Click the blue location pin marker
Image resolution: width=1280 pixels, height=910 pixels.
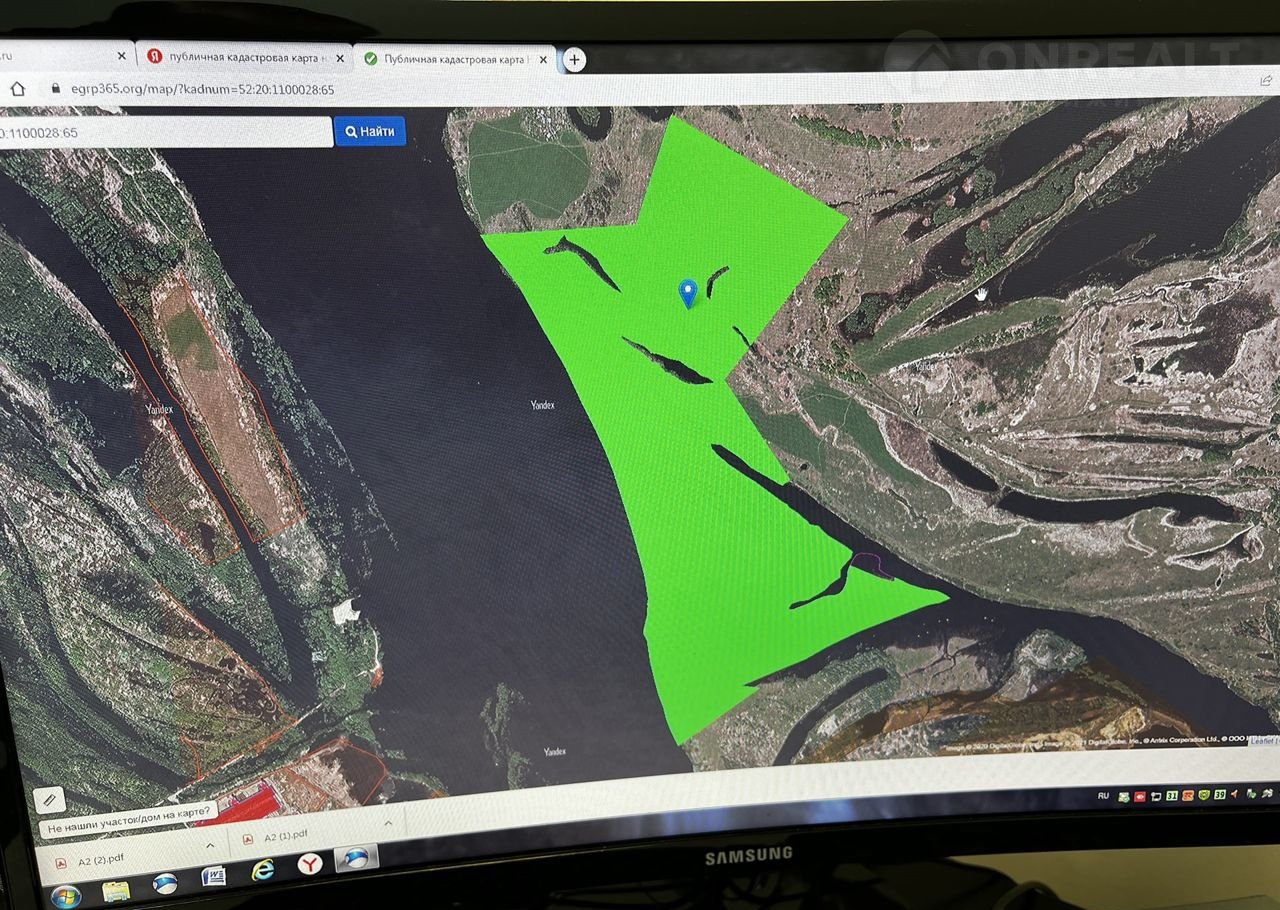(687, 293)
